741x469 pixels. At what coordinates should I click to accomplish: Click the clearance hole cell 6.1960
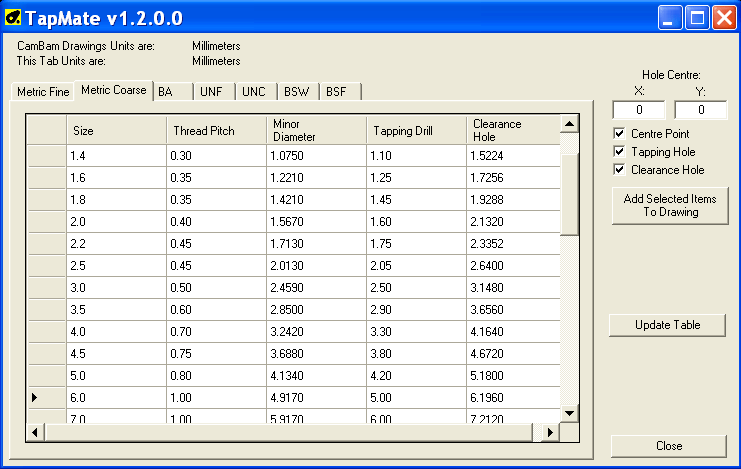(x=513, y=398)
